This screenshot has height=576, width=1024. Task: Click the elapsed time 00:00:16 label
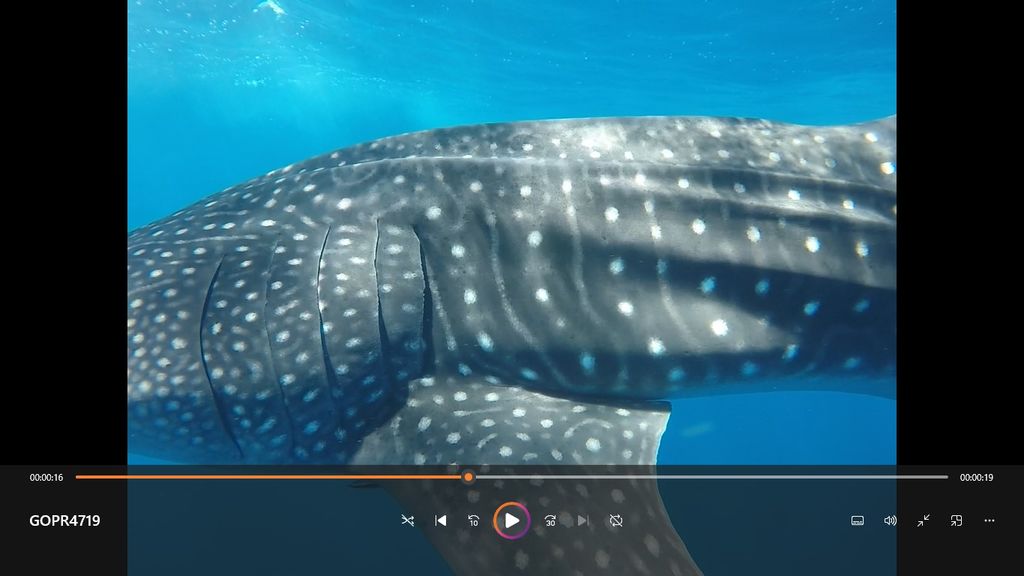(46, 477)
